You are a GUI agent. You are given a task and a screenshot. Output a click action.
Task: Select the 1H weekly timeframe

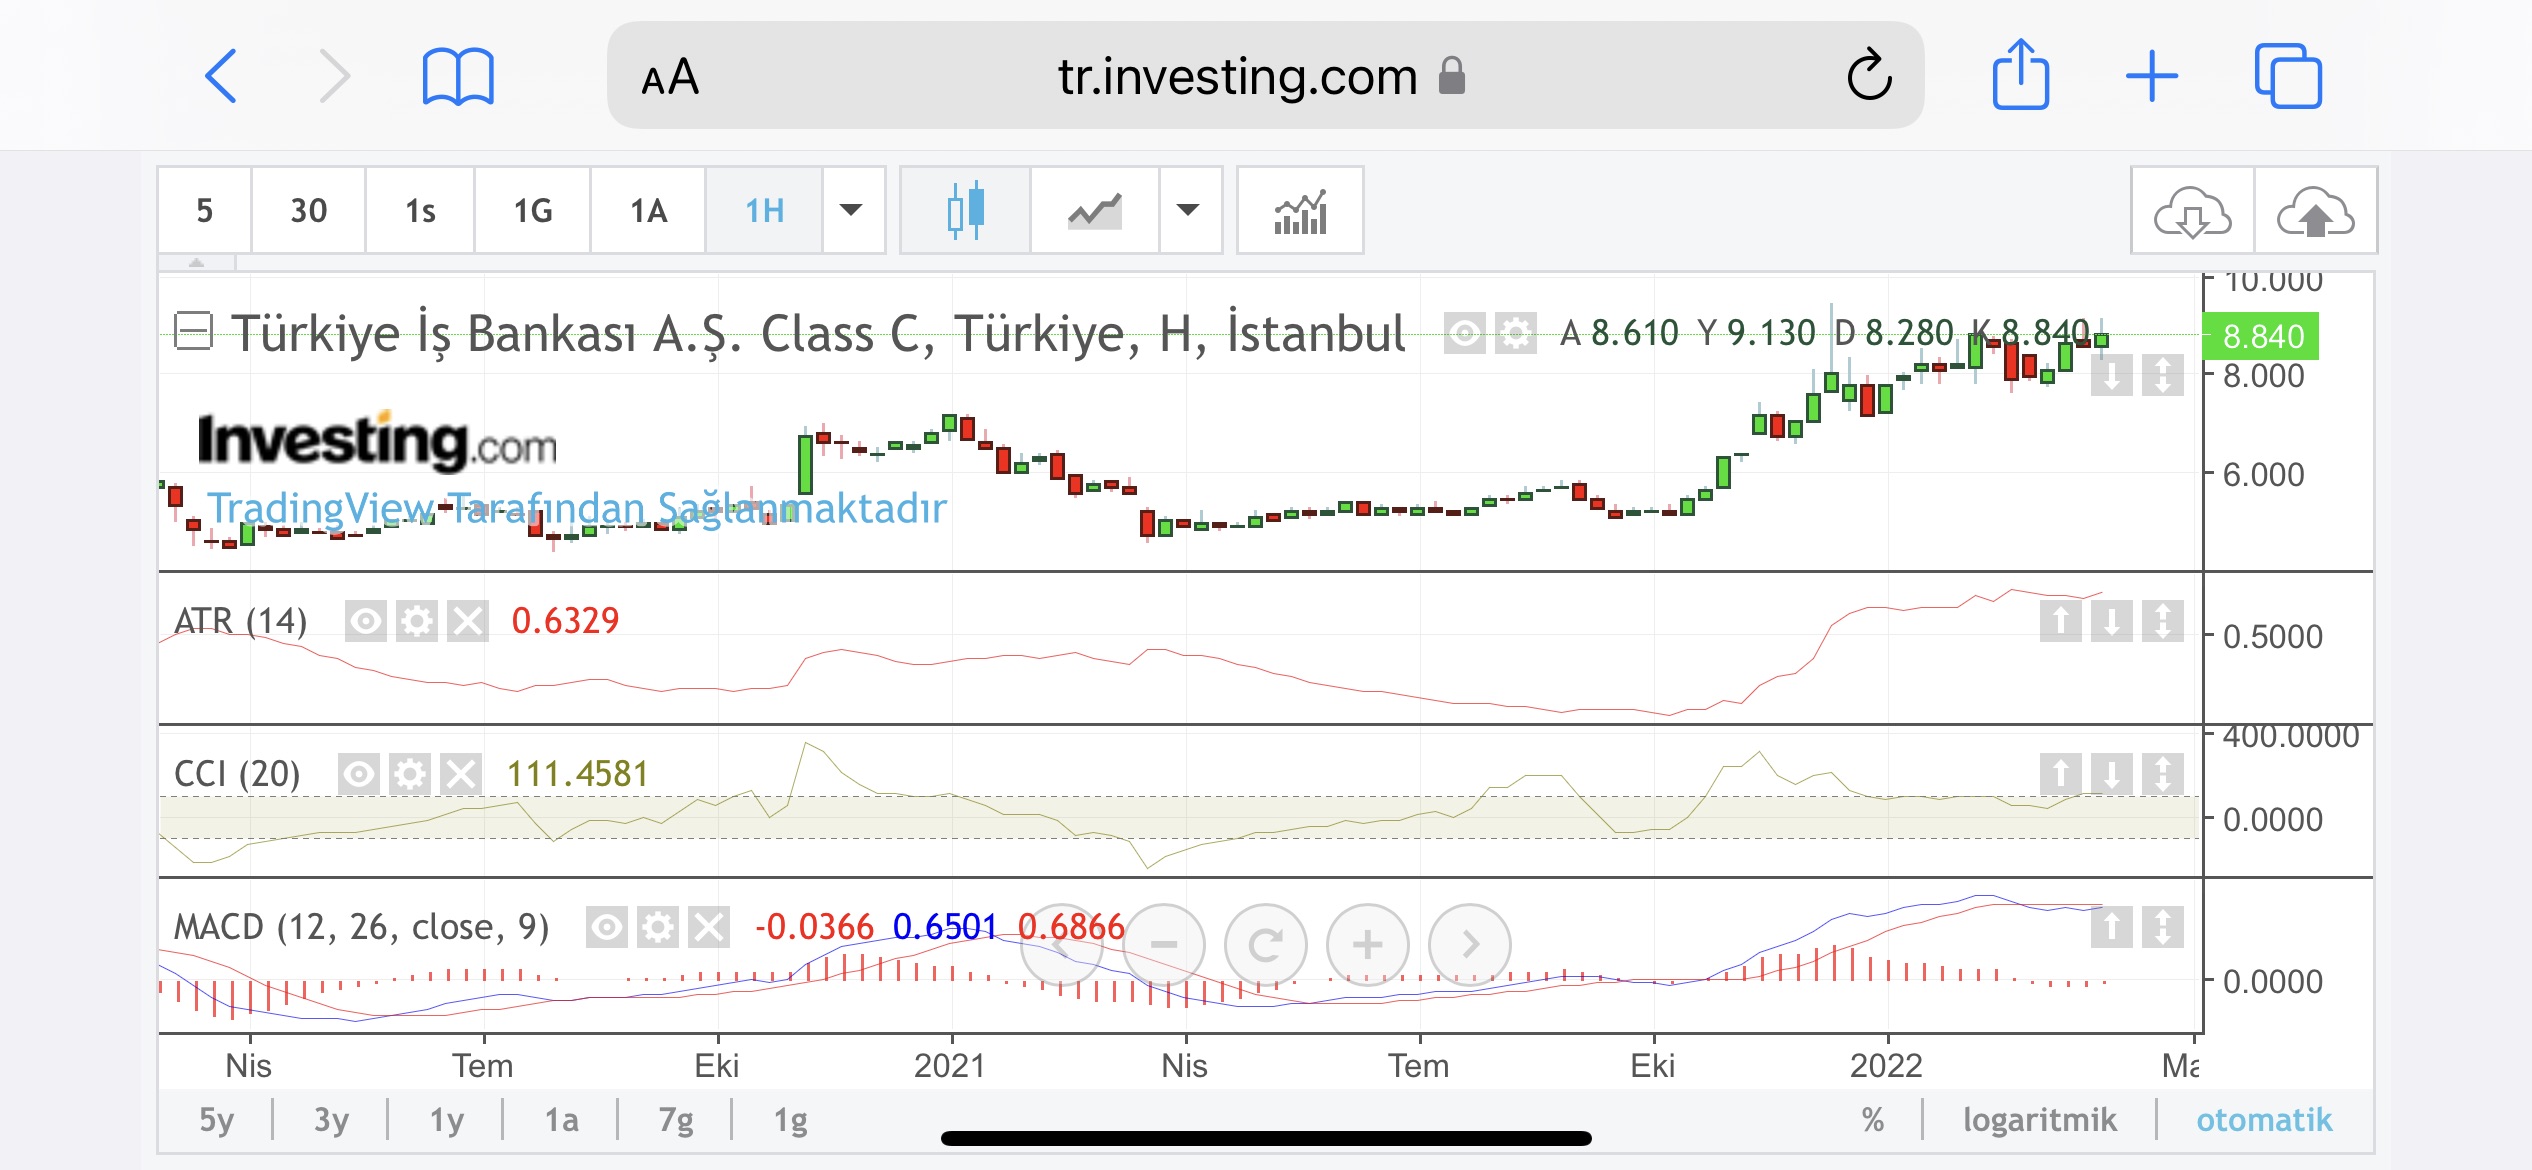click(x=765, y=210)
